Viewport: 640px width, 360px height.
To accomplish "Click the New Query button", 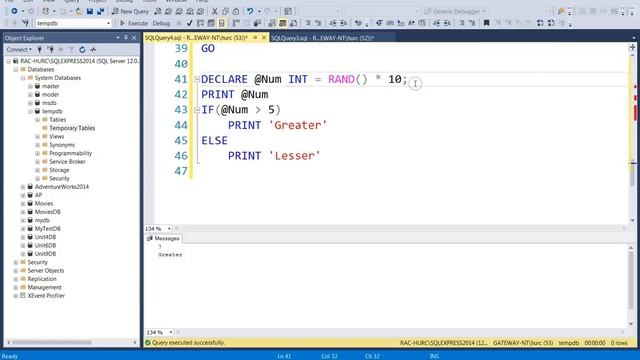I will pos(131,11).
